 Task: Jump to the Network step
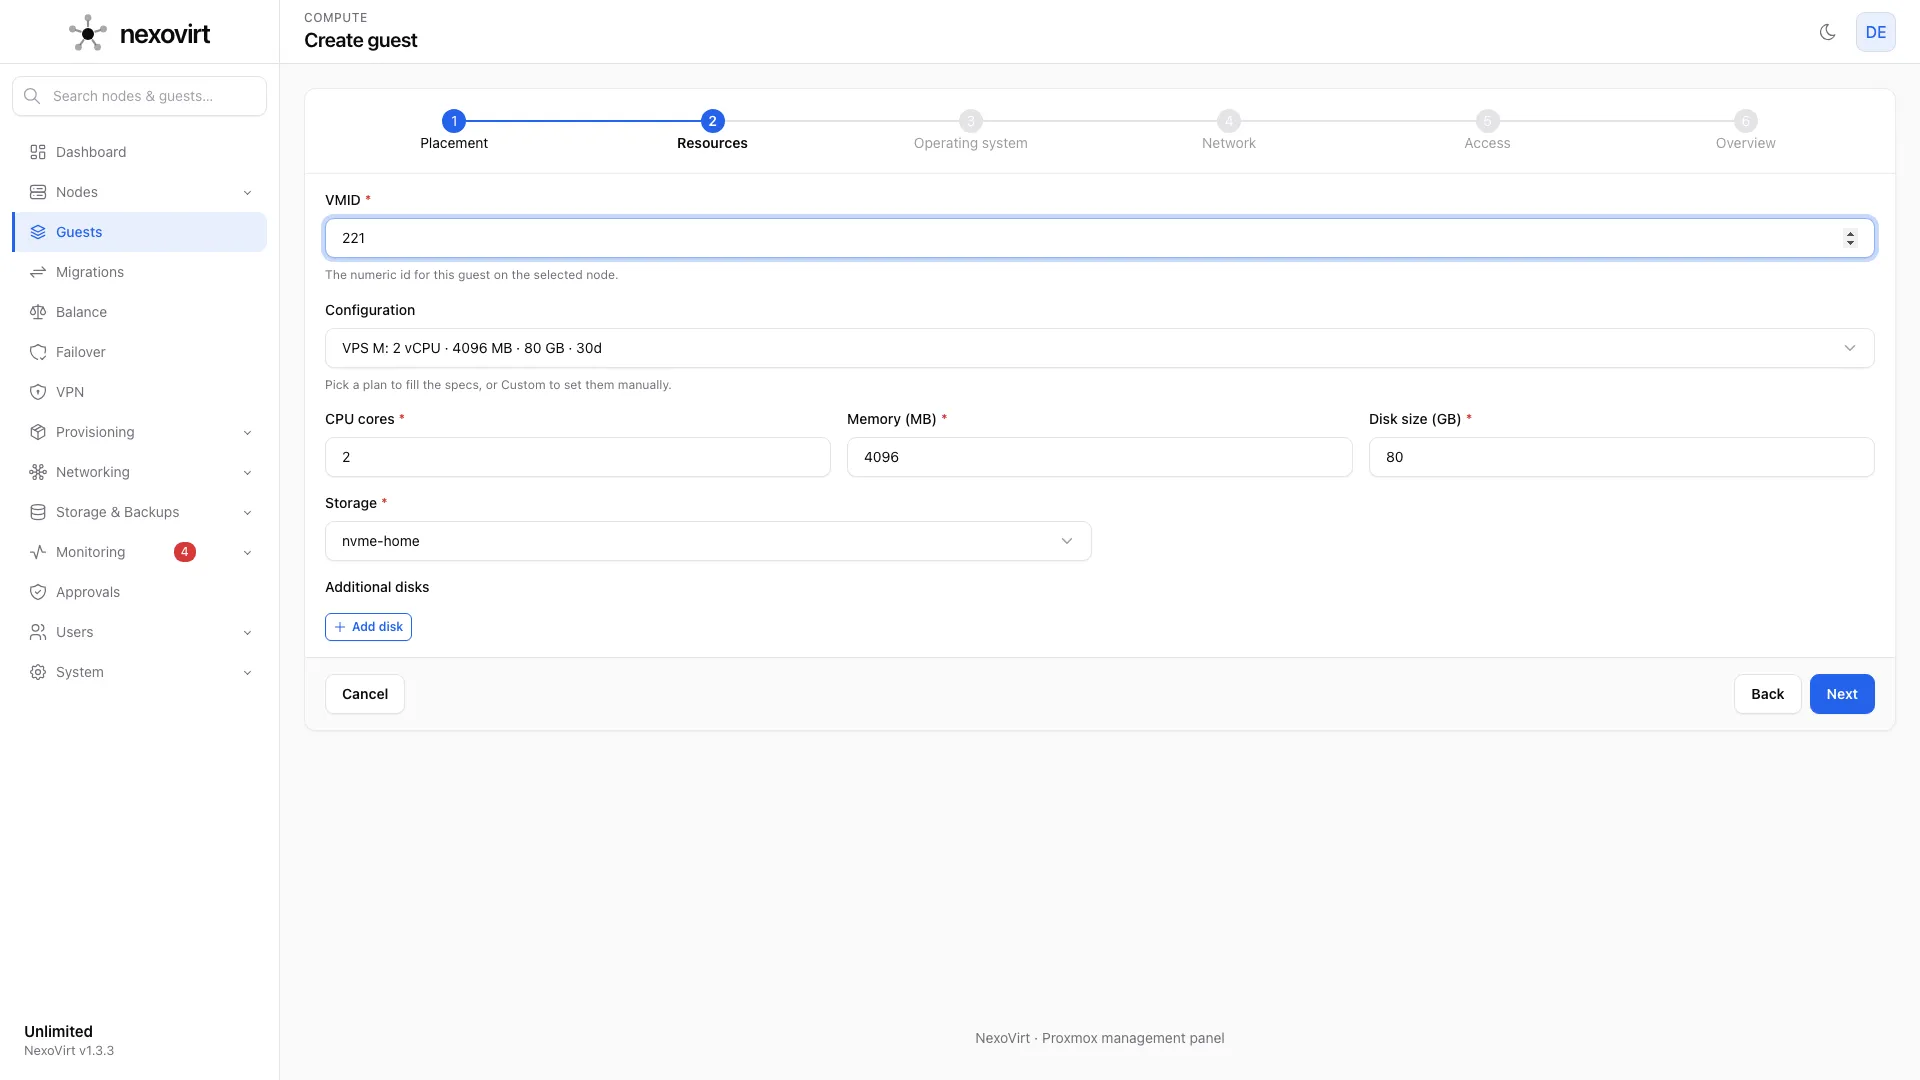click(x=1228, y=130)
